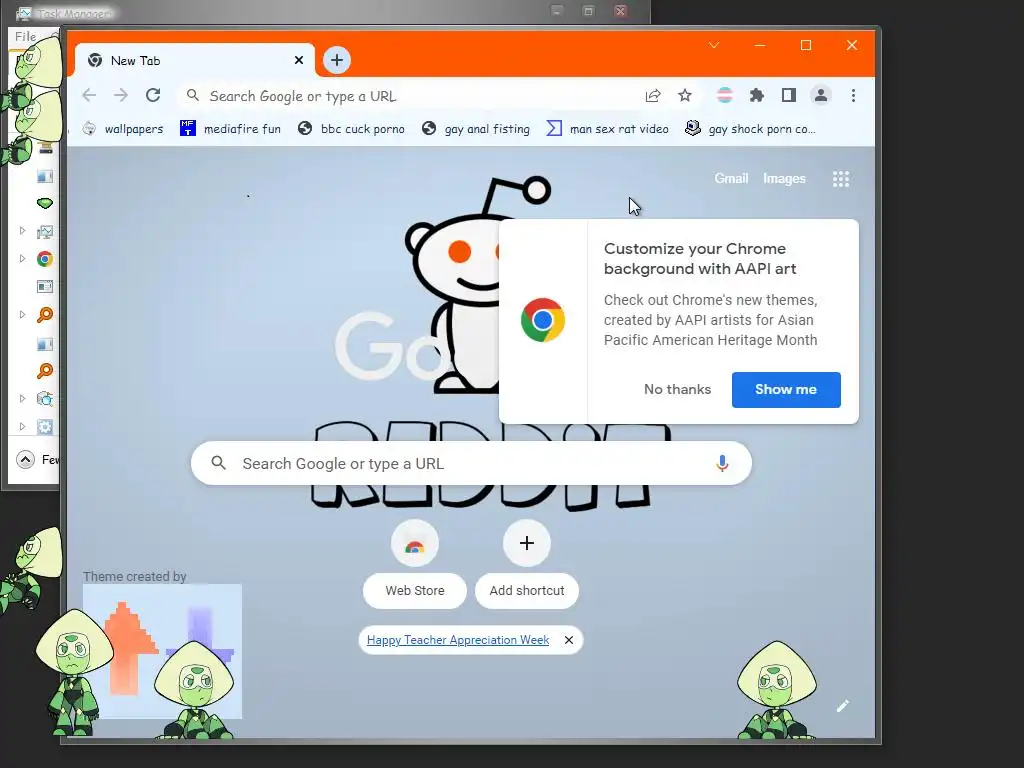The width and height of the screenshot is (1024, 768).
Task: Click the Add shortcut label
Action: (x=527, y=590)
